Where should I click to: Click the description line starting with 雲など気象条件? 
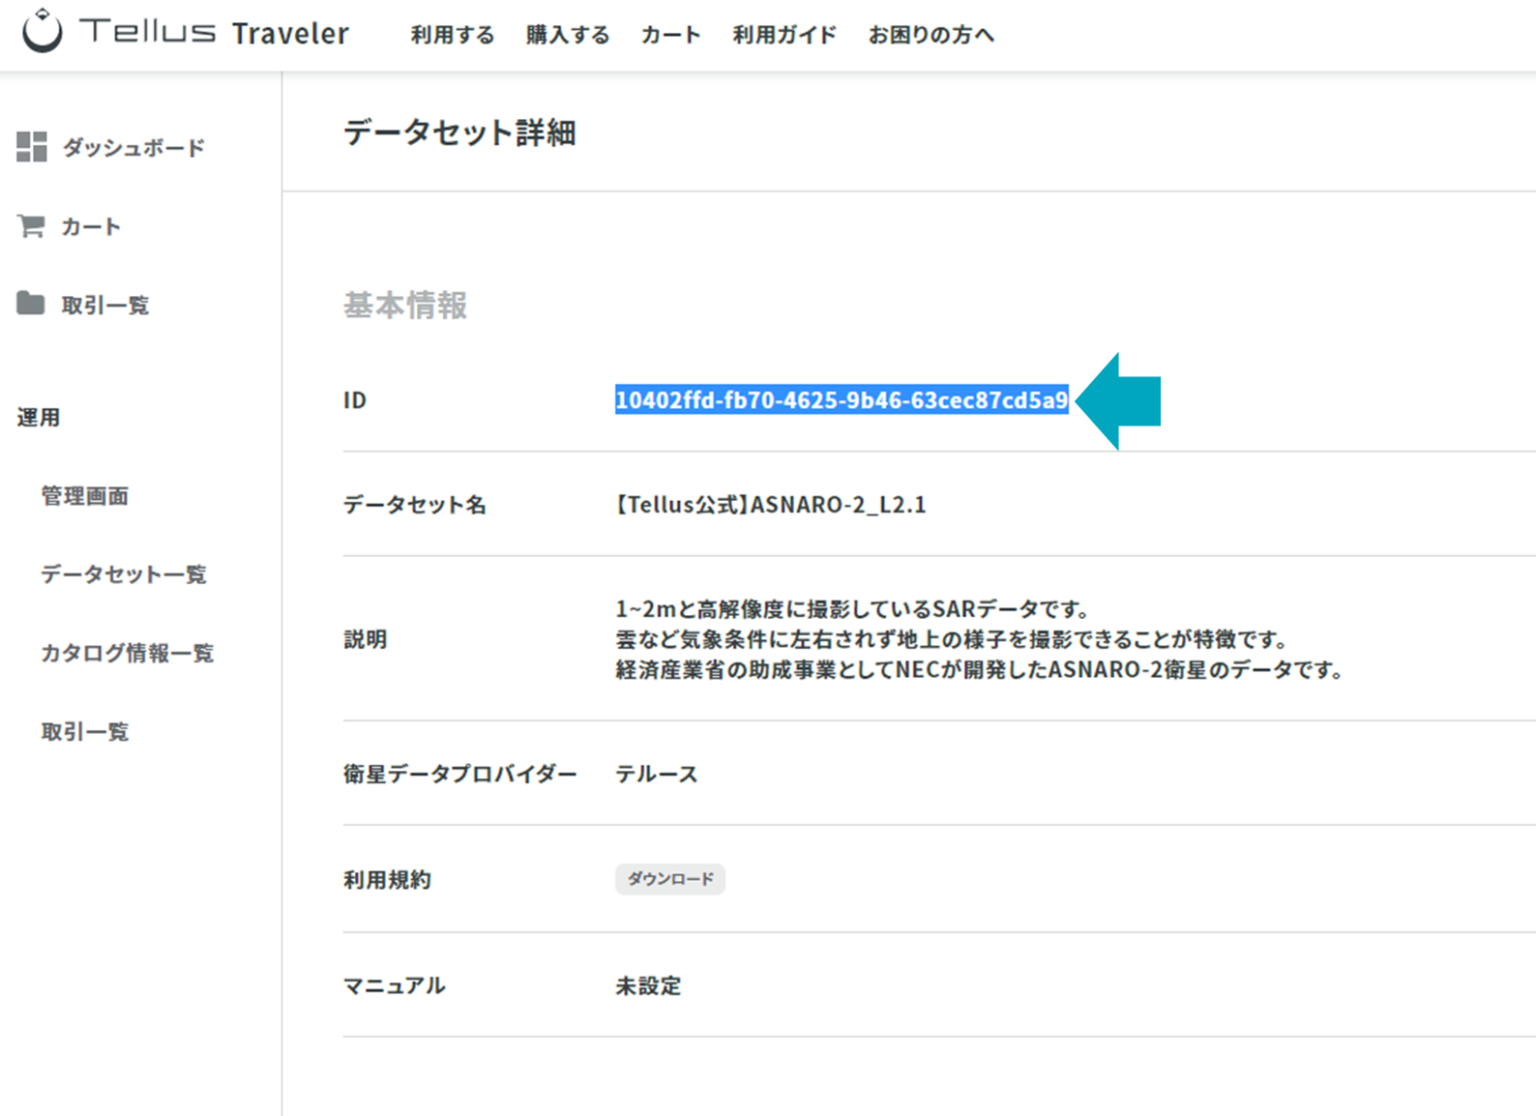point(952,639)
